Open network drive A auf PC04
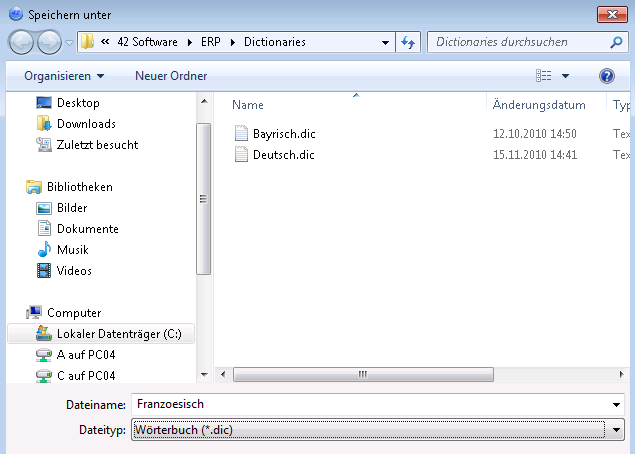This screenshot has width=635, height=454. click(86, 355)
